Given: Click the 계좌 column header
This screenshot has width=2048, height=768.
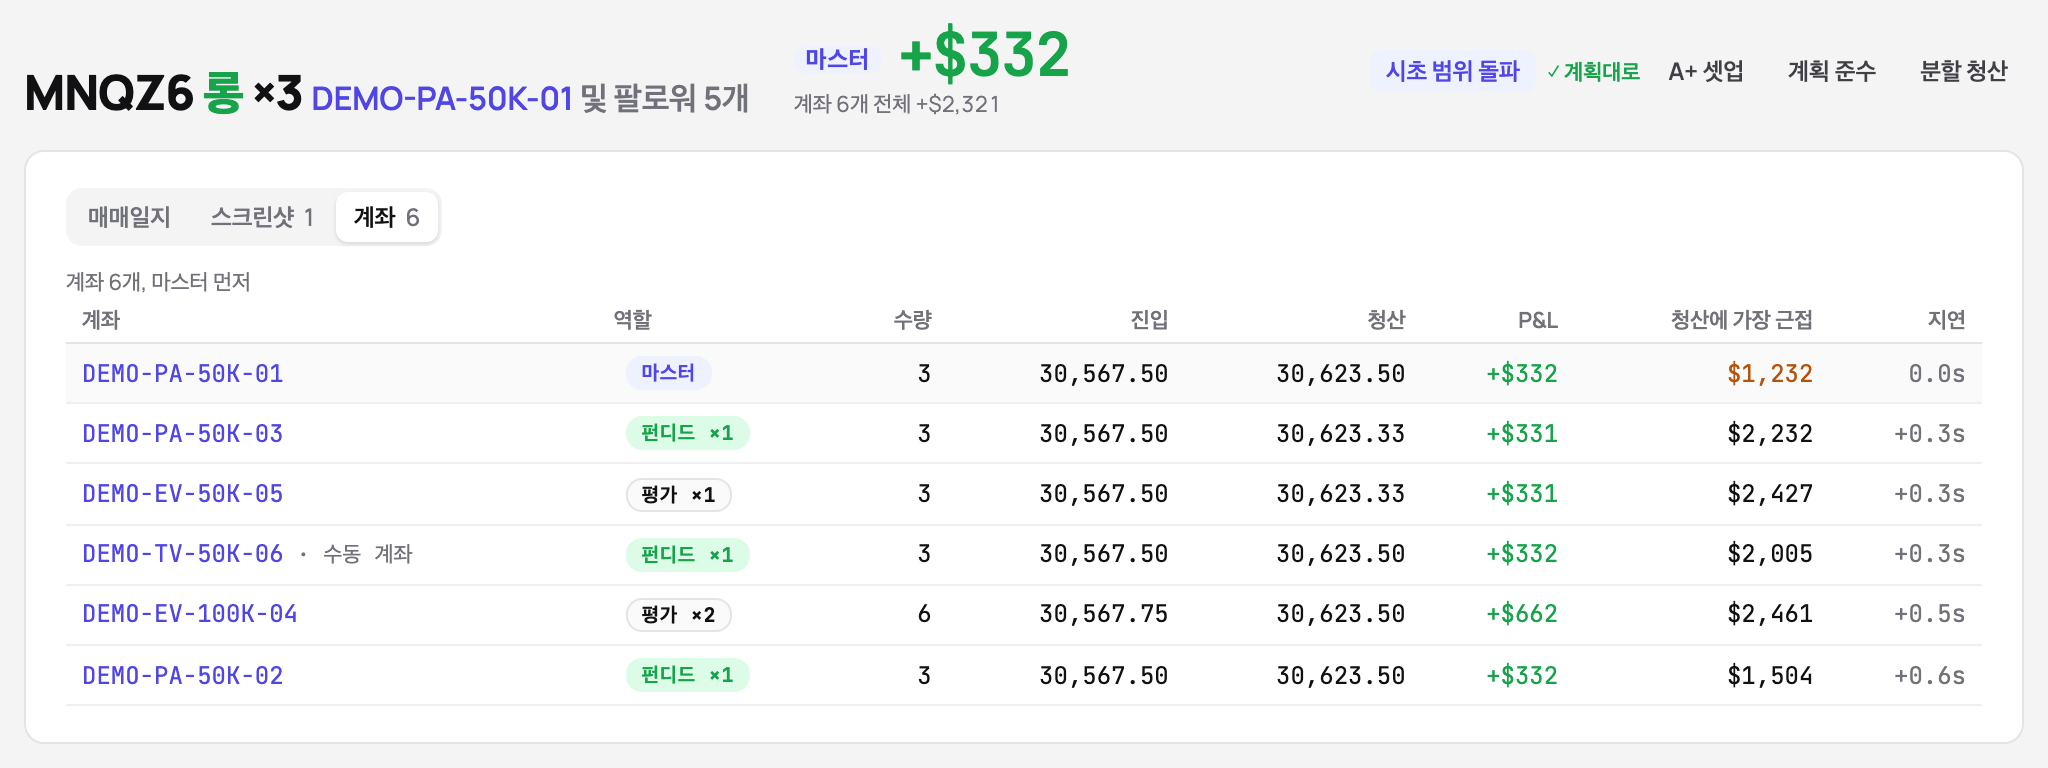Looking at the screenshot, I should tap(101, 320).
